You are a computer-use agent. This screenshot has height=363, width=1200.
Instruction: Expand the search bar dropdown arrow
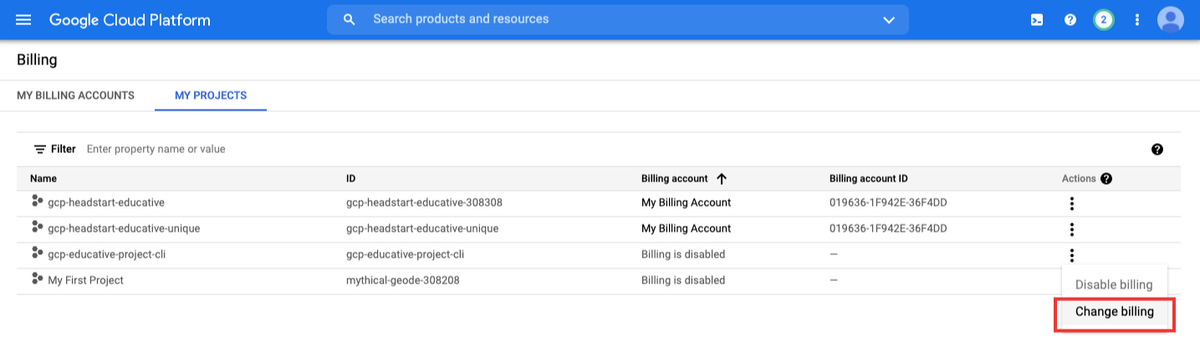(889, 20)
